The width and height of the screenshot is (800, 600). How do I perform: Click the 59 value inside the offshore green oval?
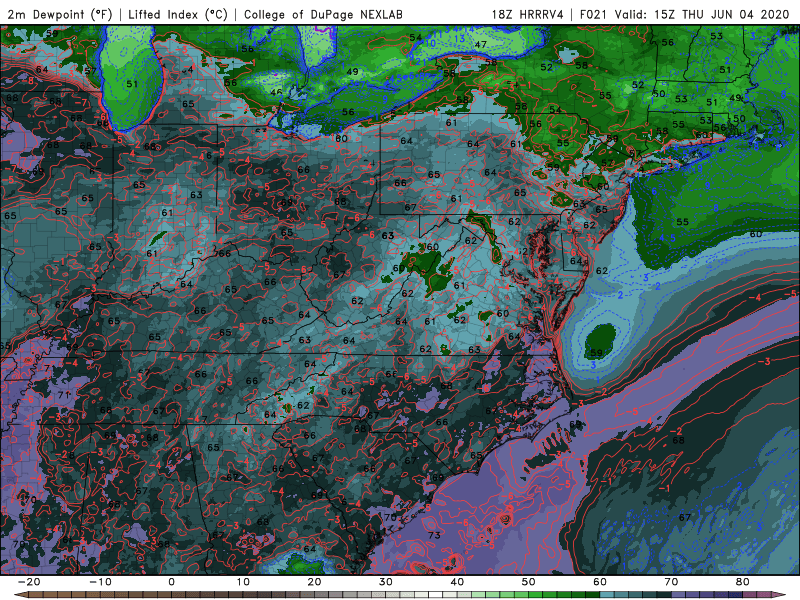coord(596,352)
